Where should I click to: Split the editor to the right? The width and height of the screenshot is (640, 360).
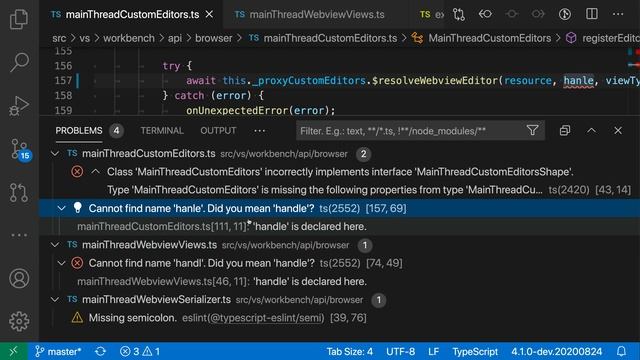point(591,14)
